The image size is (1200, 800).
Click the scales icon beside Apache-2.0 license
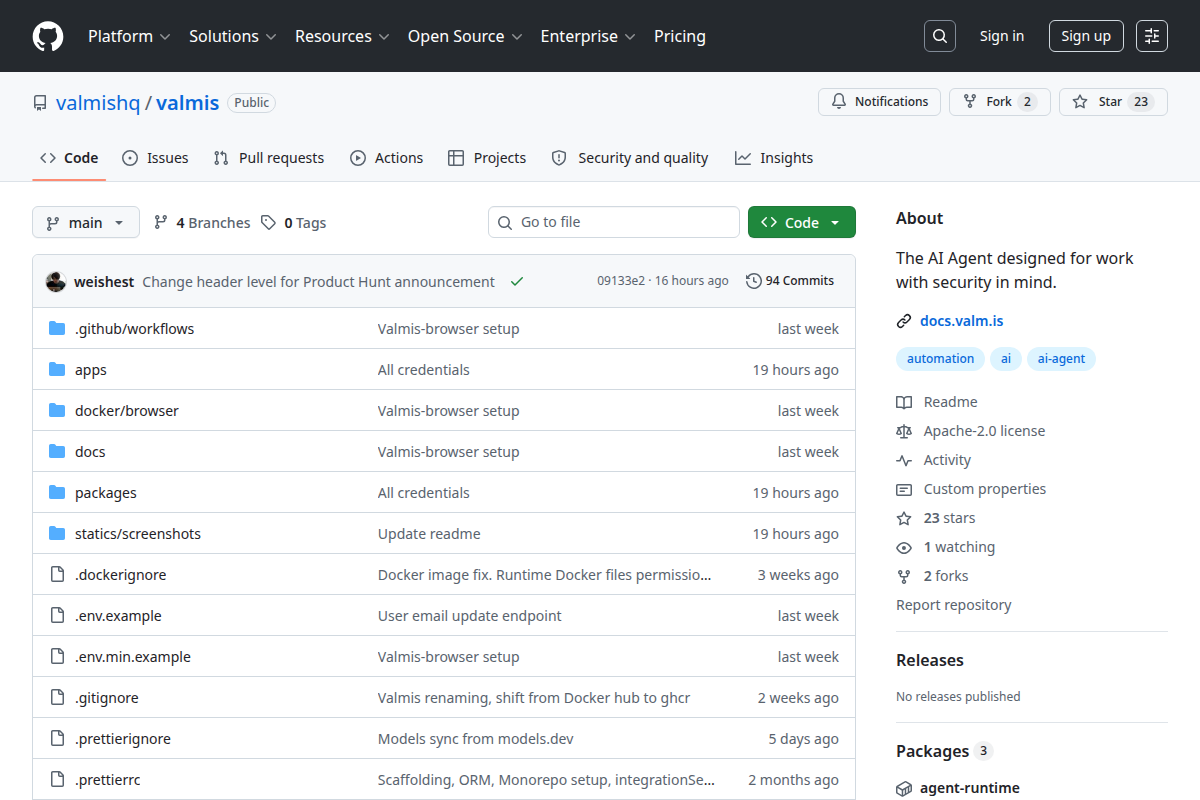(904, 431)
